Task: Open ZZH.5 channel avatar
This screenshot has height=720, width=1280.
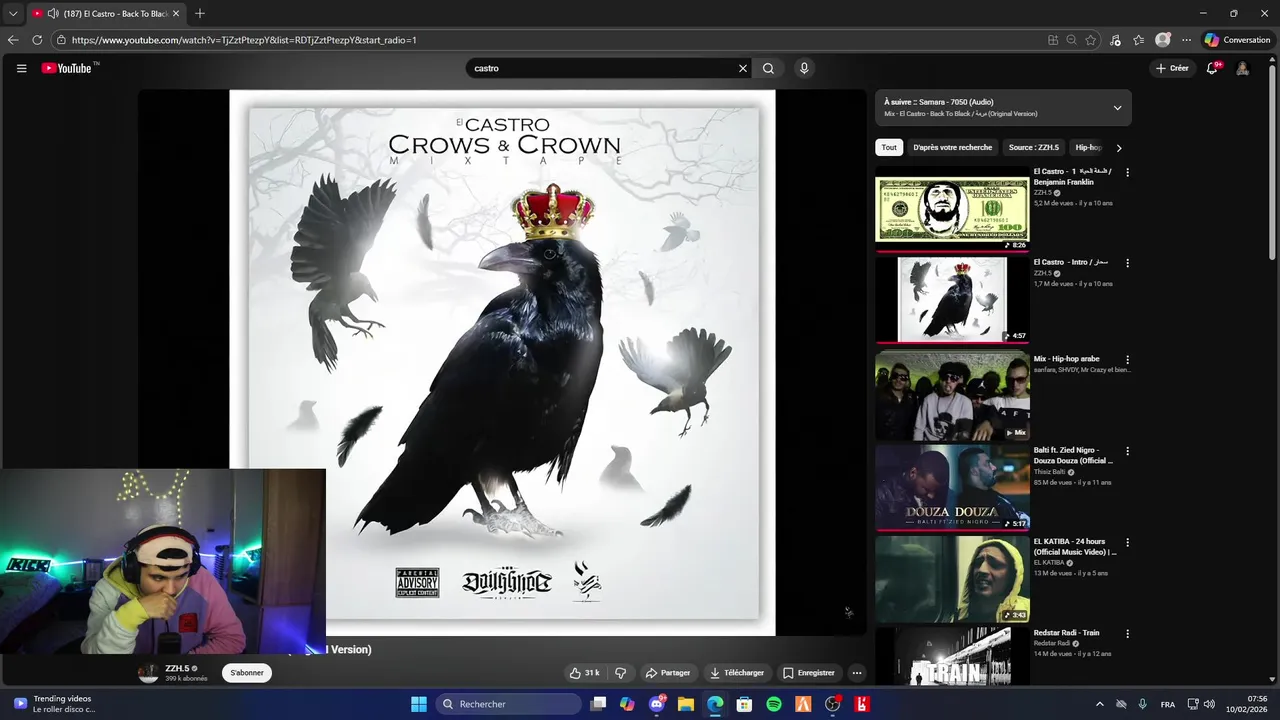Action: click(x=148, y=673)
